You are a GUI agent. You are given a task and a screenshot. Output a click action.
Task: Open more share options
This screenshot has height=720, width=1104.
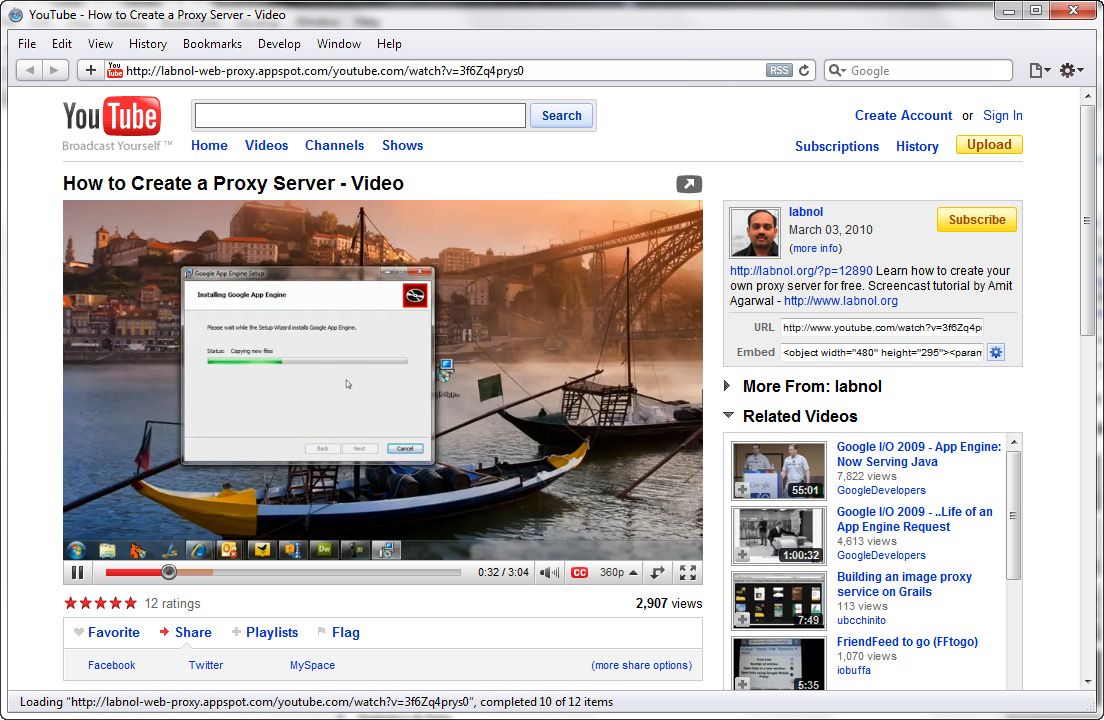coord(641,665)
